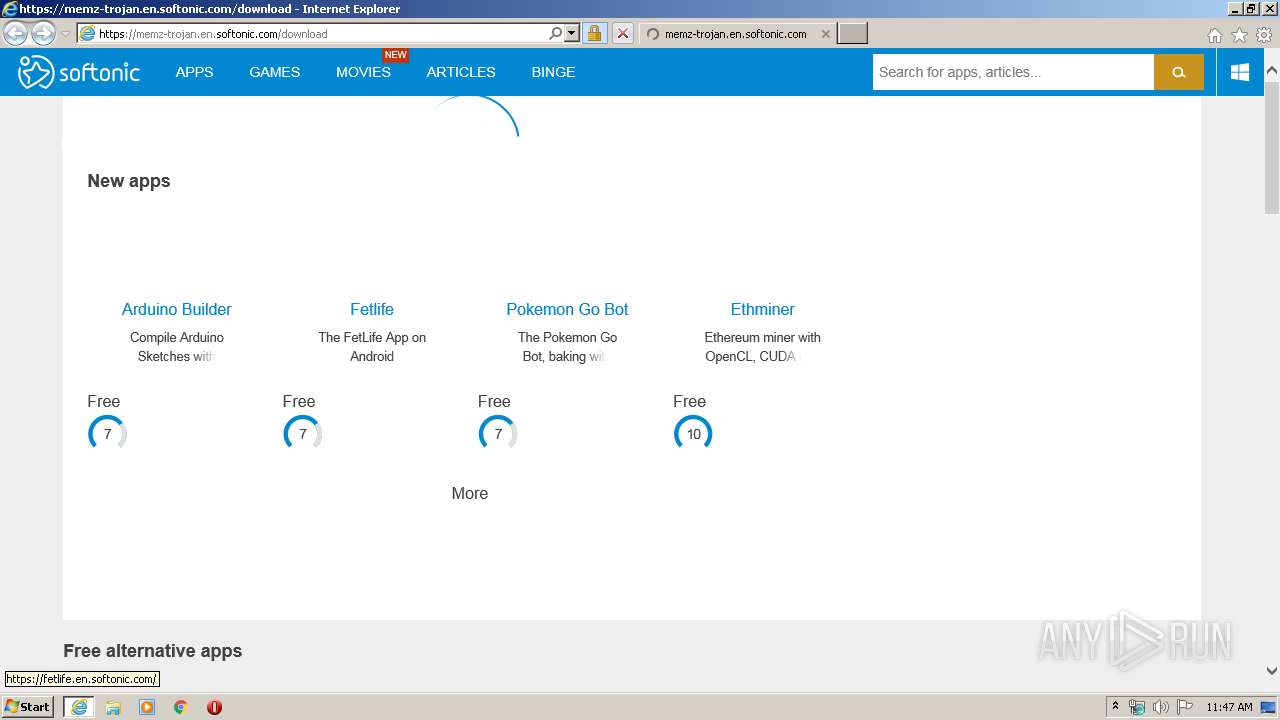Open the MOVIES menu
The height and width of the screenshot is (720, 1280).
(363, 72)
